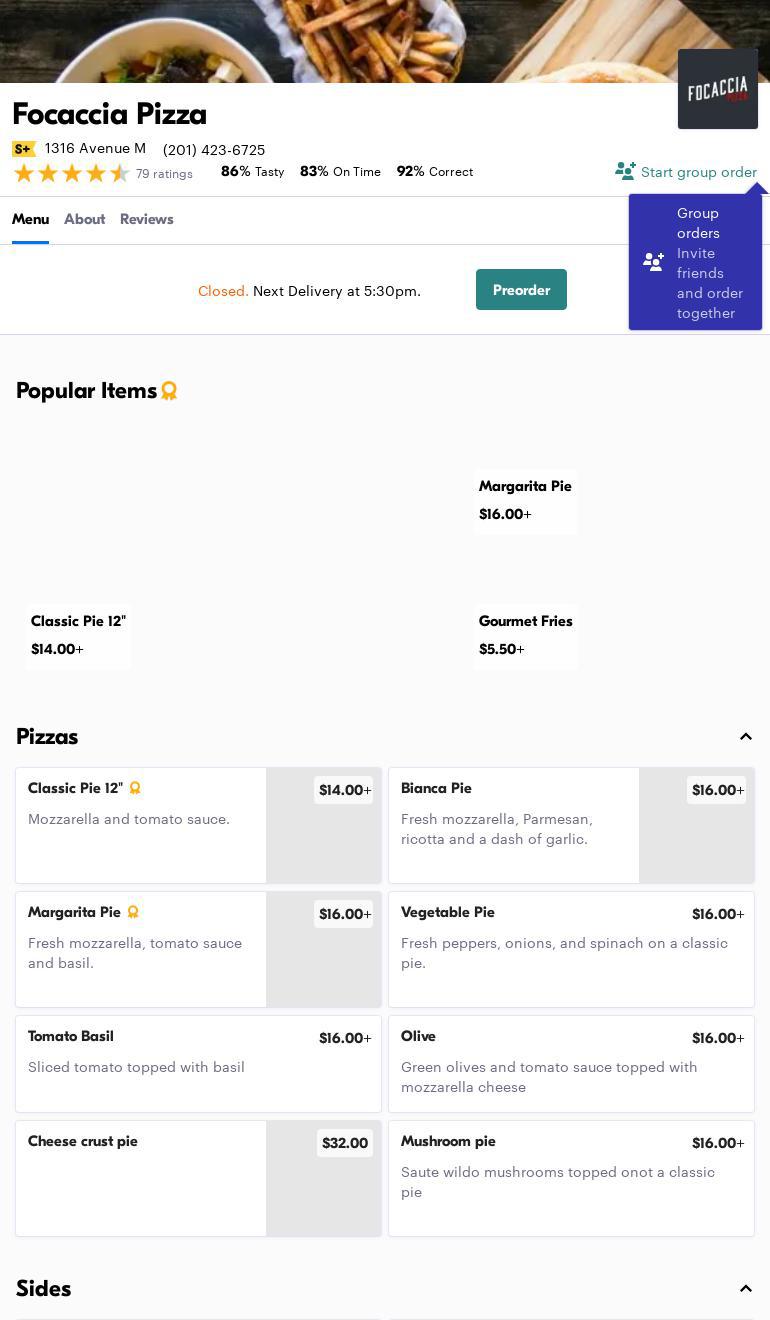Click the group order people icon
The image size is (770, 1320).
coord(625,171)
